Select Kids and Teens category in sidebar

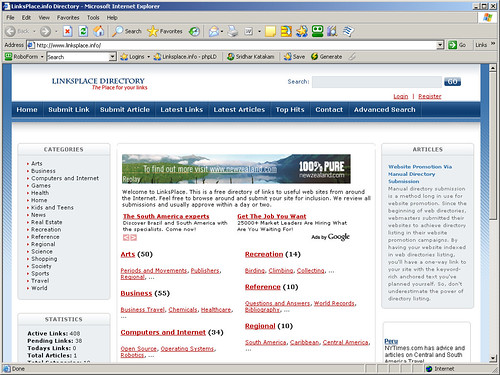point(52,208)
